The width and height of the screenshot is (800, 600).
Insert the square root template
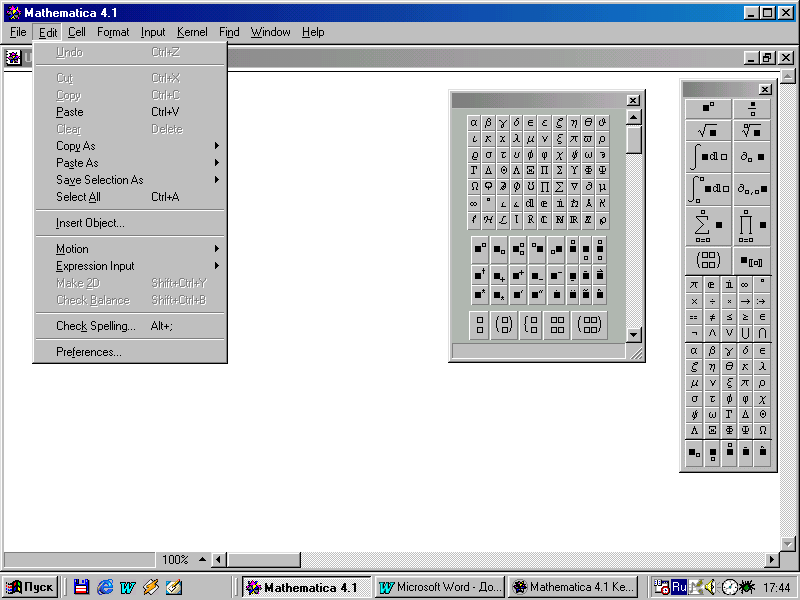point(709,131)
